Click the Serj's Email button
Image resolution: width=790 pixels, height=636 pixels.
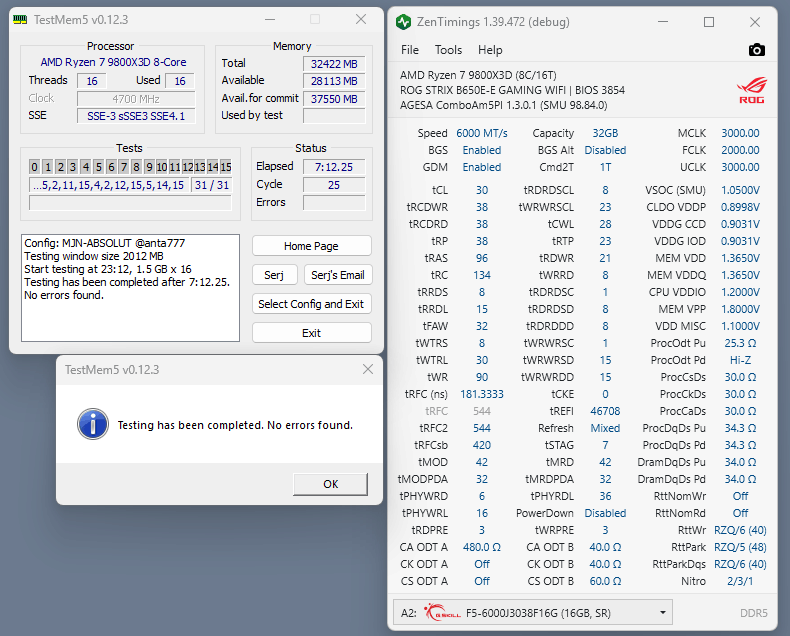pyautogui.click(x=338, y=275)
